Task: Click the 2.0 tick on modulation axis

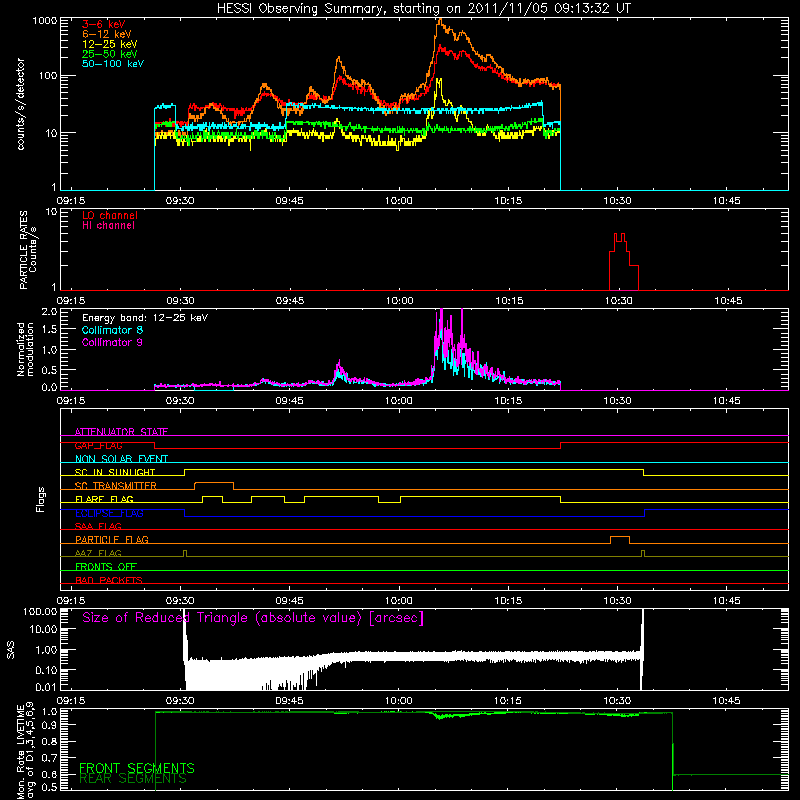Action: click(x=49, y=312)
